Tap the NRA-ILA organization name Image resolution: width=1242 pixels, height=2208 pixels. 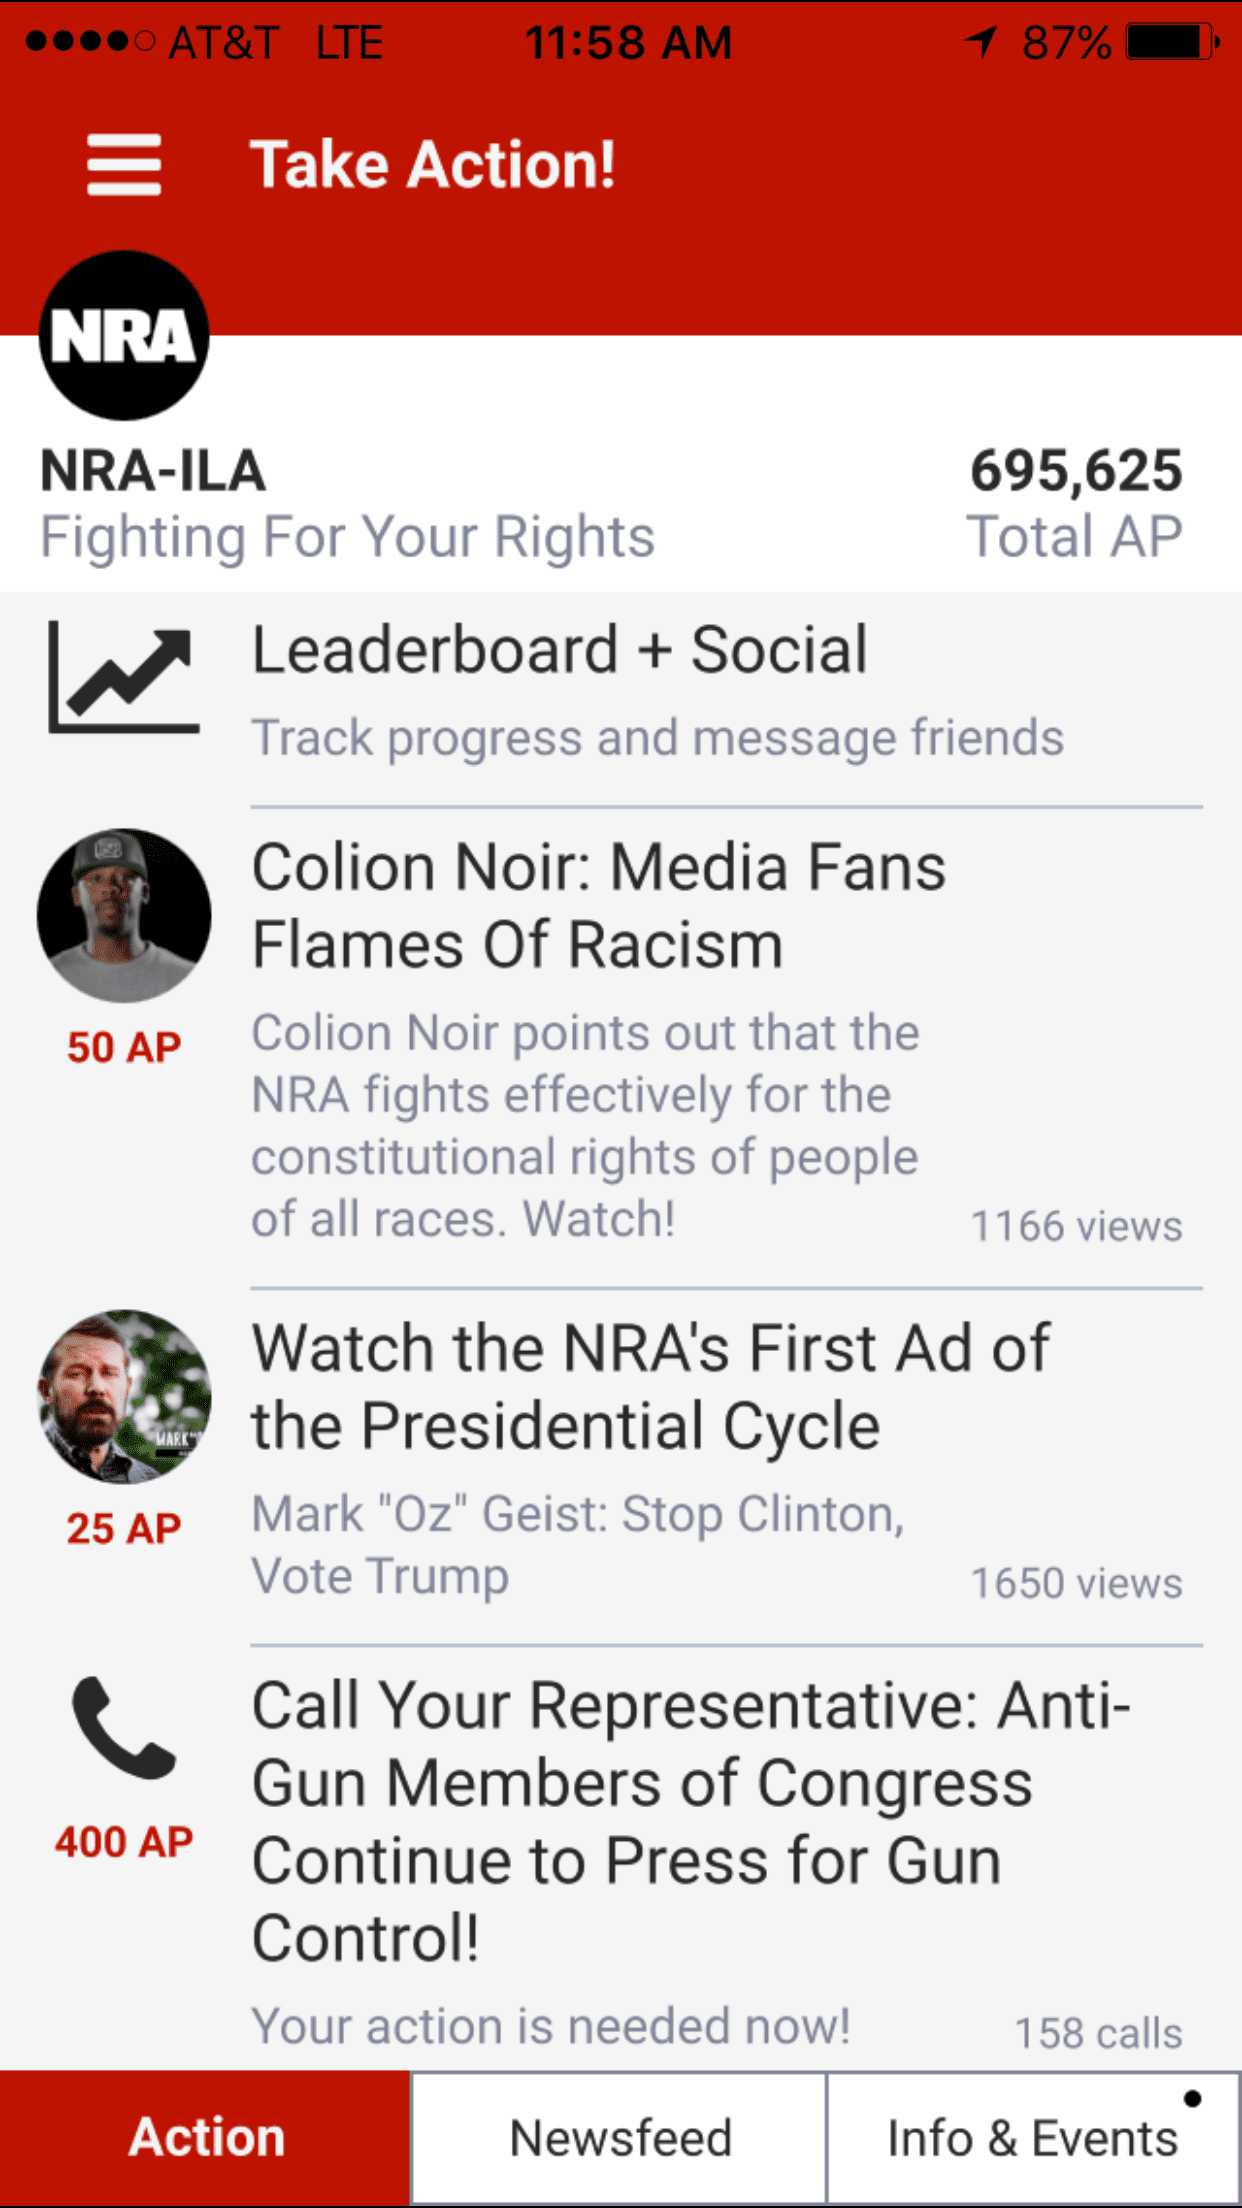153,471
